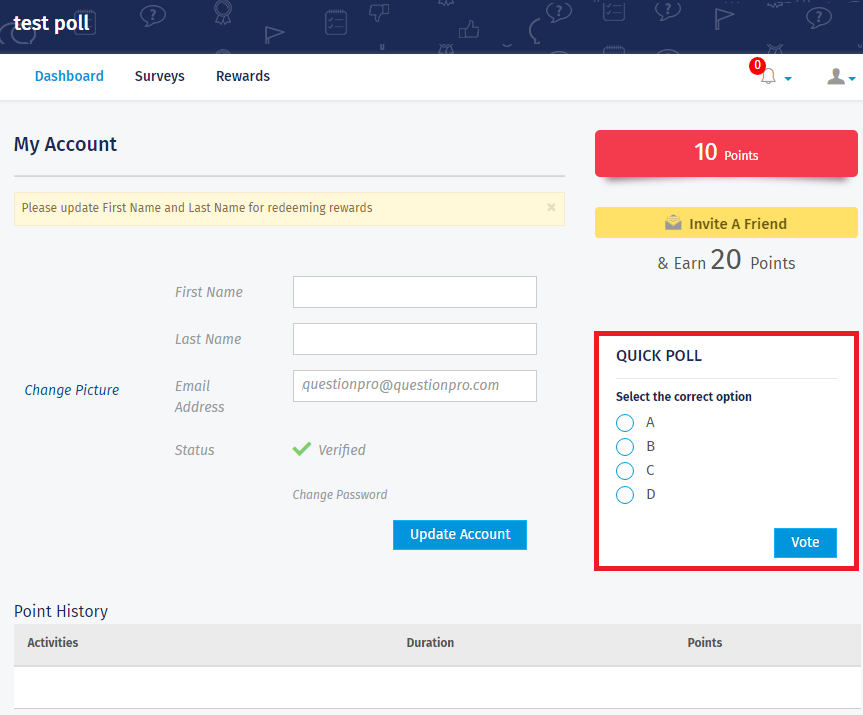This screenshot has height=715, width=863.
Task: Click the green Verified checkmark icon
Action: [x=301, y=449]
